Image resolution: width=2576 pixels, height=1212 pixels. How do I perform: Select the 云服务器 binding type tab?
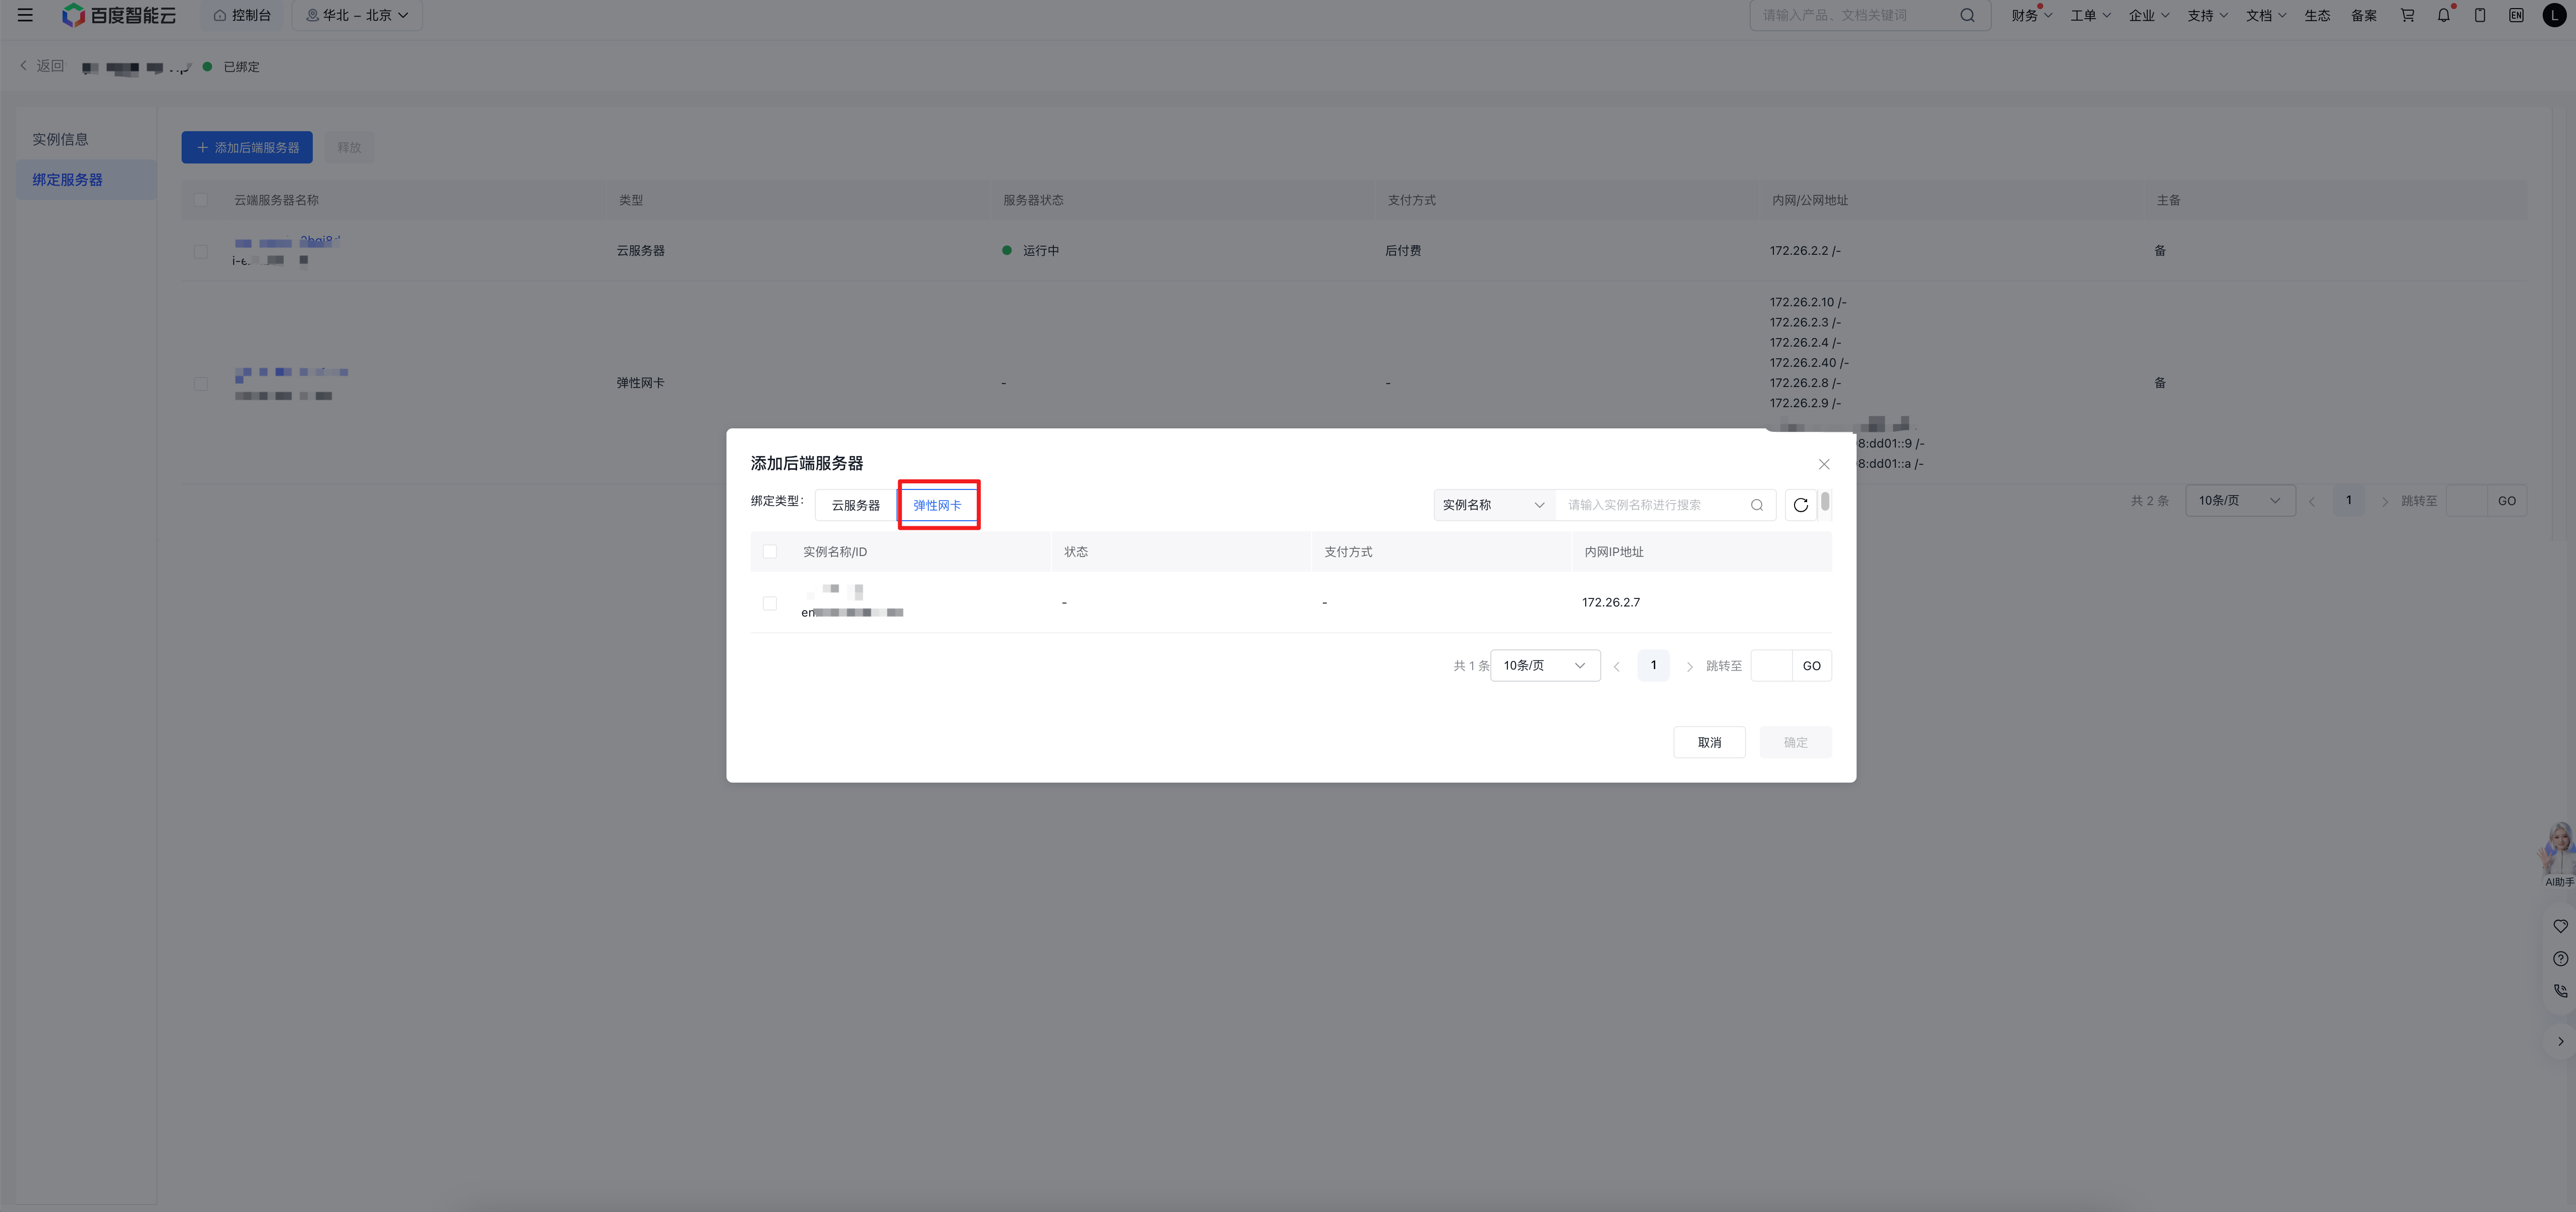coord(856,505)
